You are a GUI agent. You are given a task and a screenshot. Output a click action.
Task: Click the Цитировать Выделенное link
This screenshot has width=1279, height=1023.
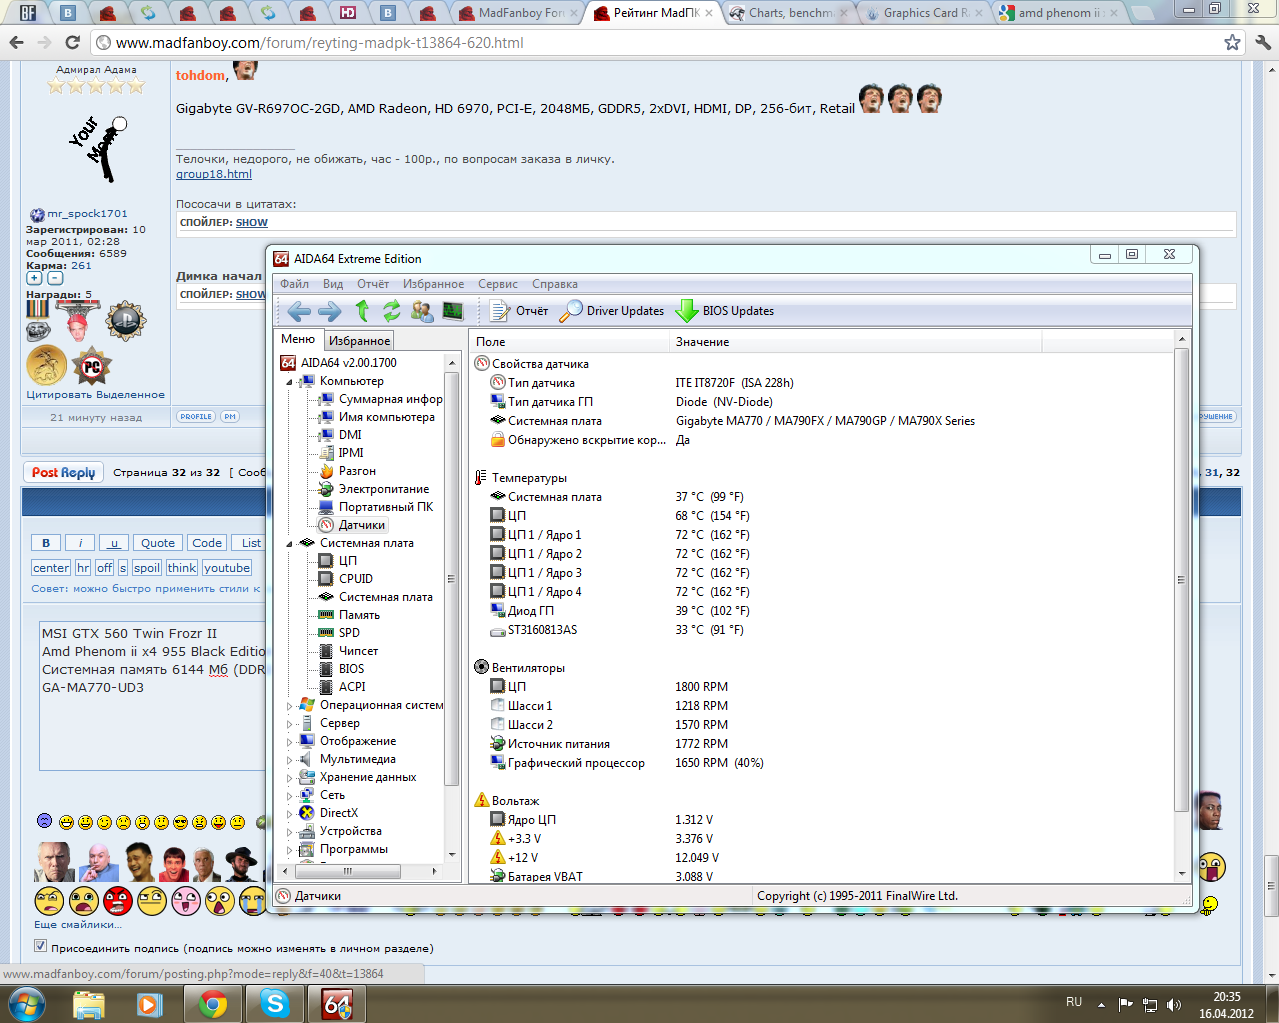click(96, 395)
